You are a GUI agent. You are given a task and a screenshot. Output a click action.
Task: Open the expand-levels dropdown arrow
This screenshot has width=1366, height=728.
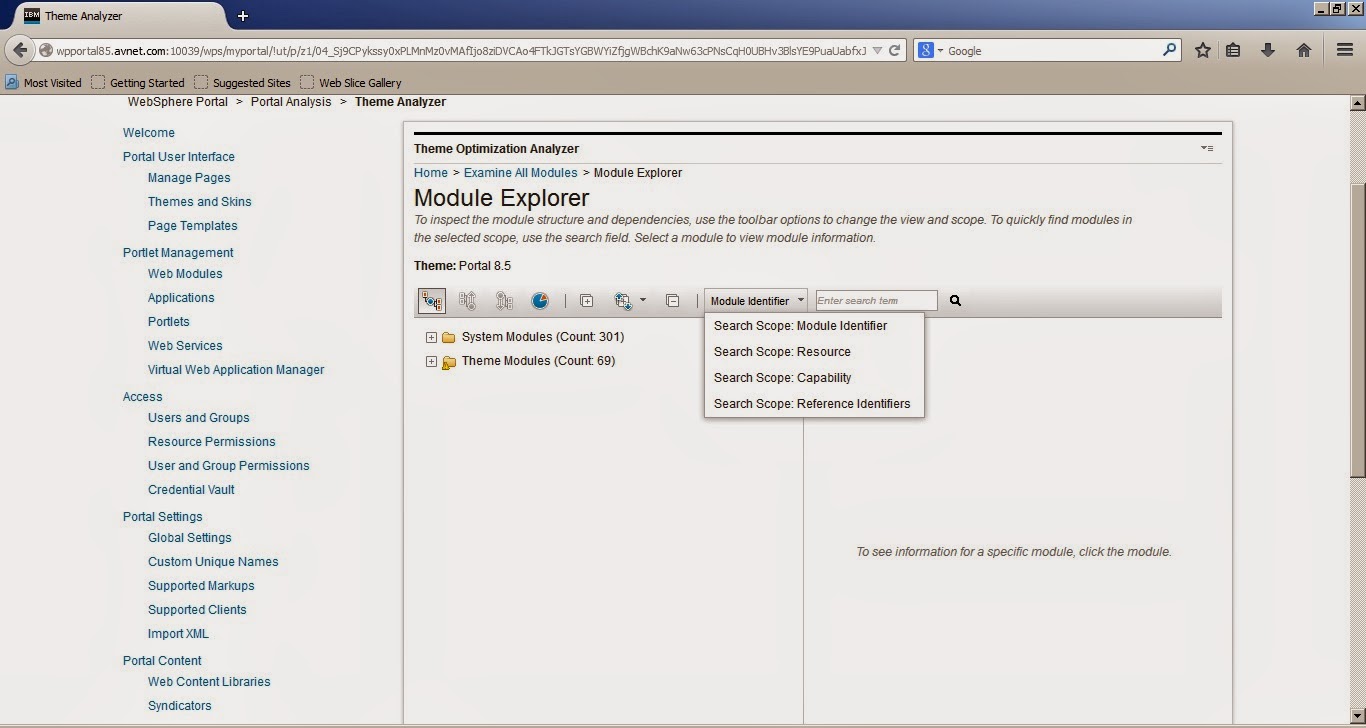[642, 300]
